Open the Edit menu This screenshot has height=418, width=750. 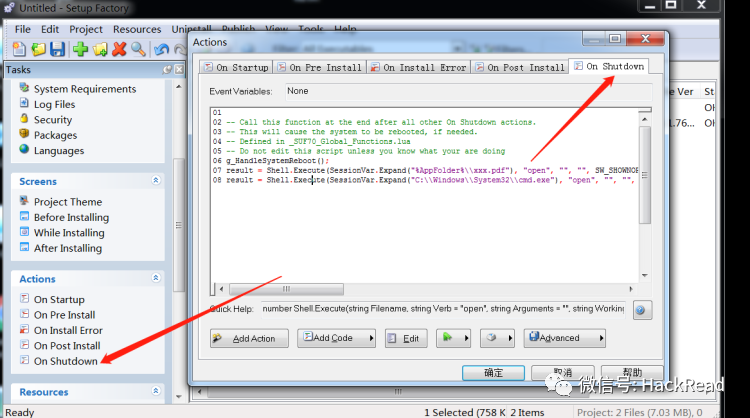pyautogui.click(x=50, y=29)
